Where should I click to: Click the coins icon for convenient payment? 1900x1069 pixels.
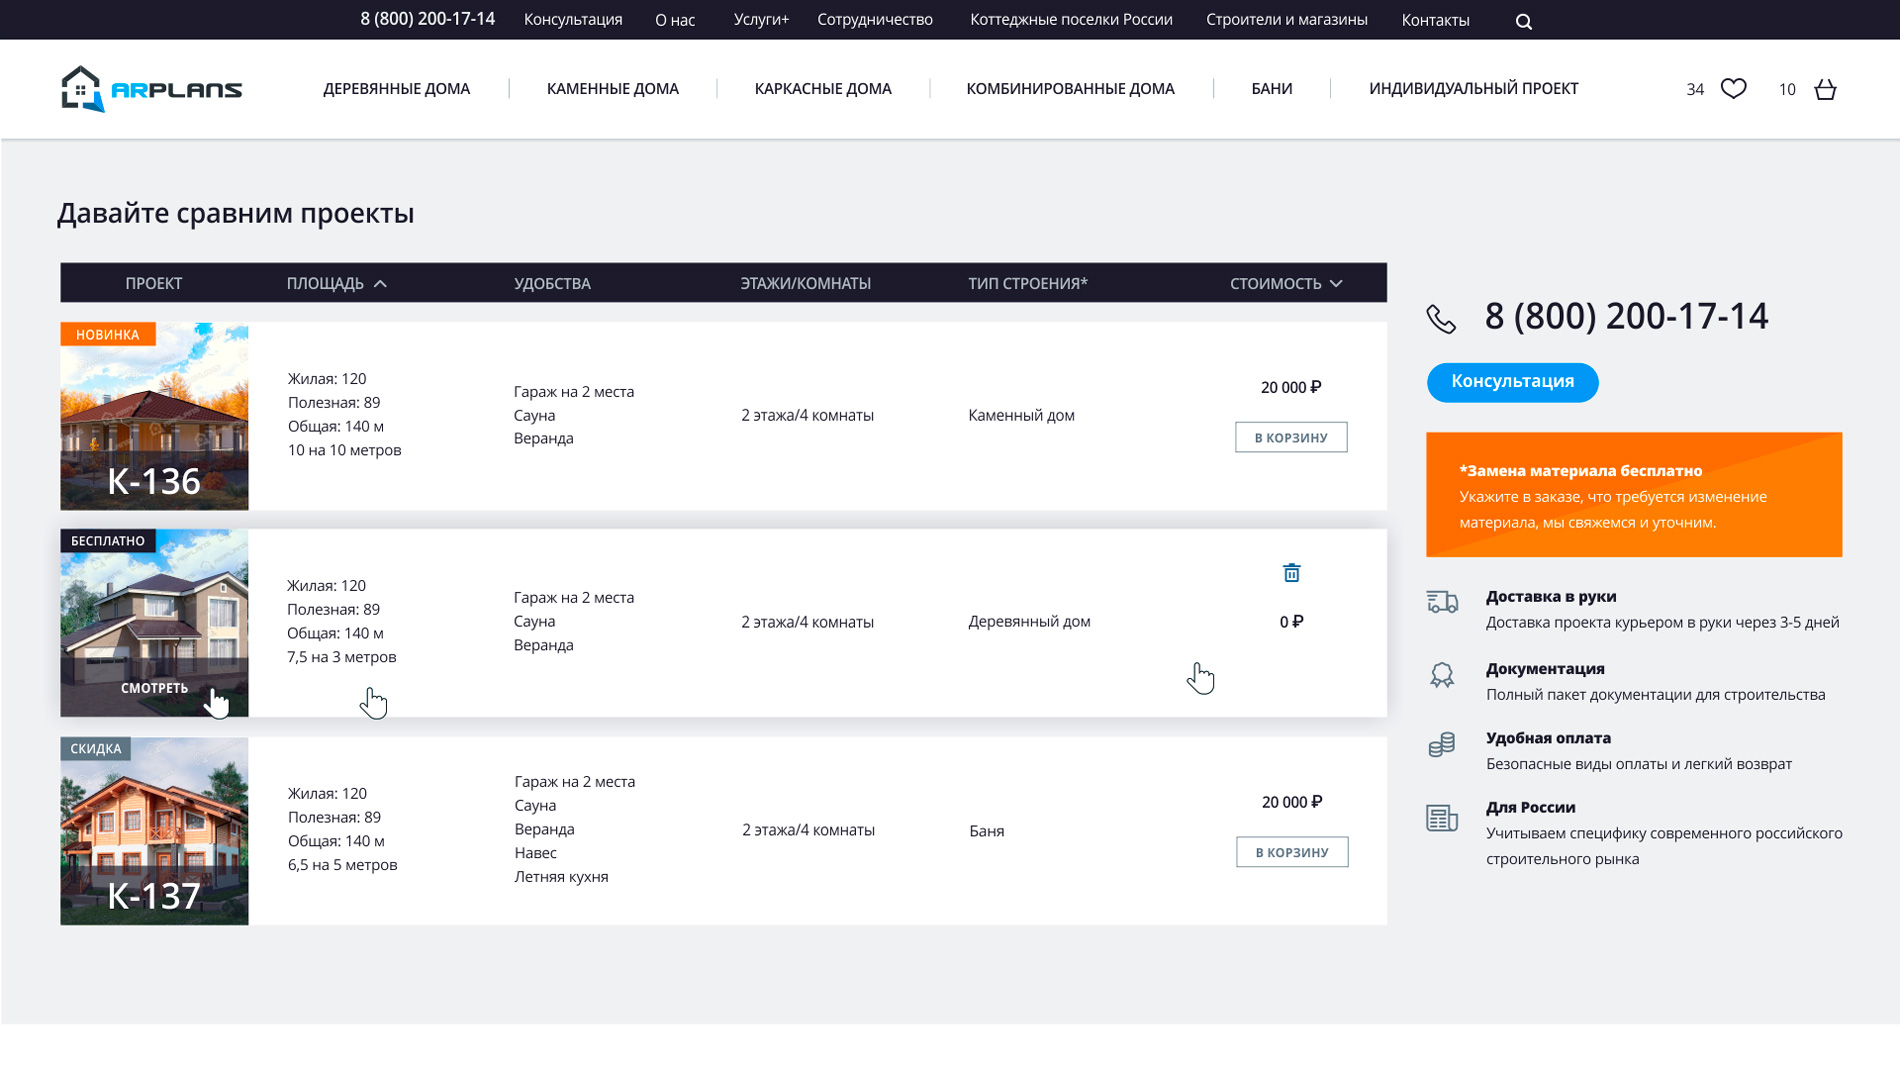[x=1441, y=745]
